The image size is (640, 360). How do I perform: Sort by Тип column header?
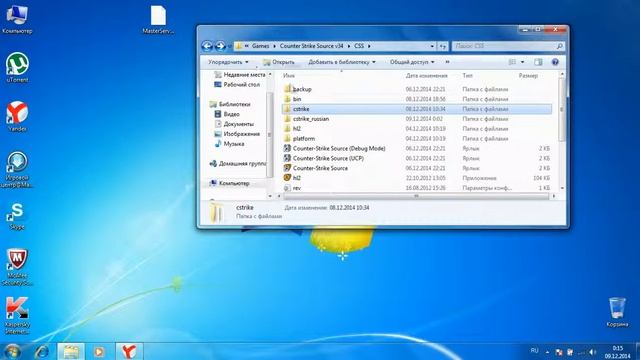467,76
